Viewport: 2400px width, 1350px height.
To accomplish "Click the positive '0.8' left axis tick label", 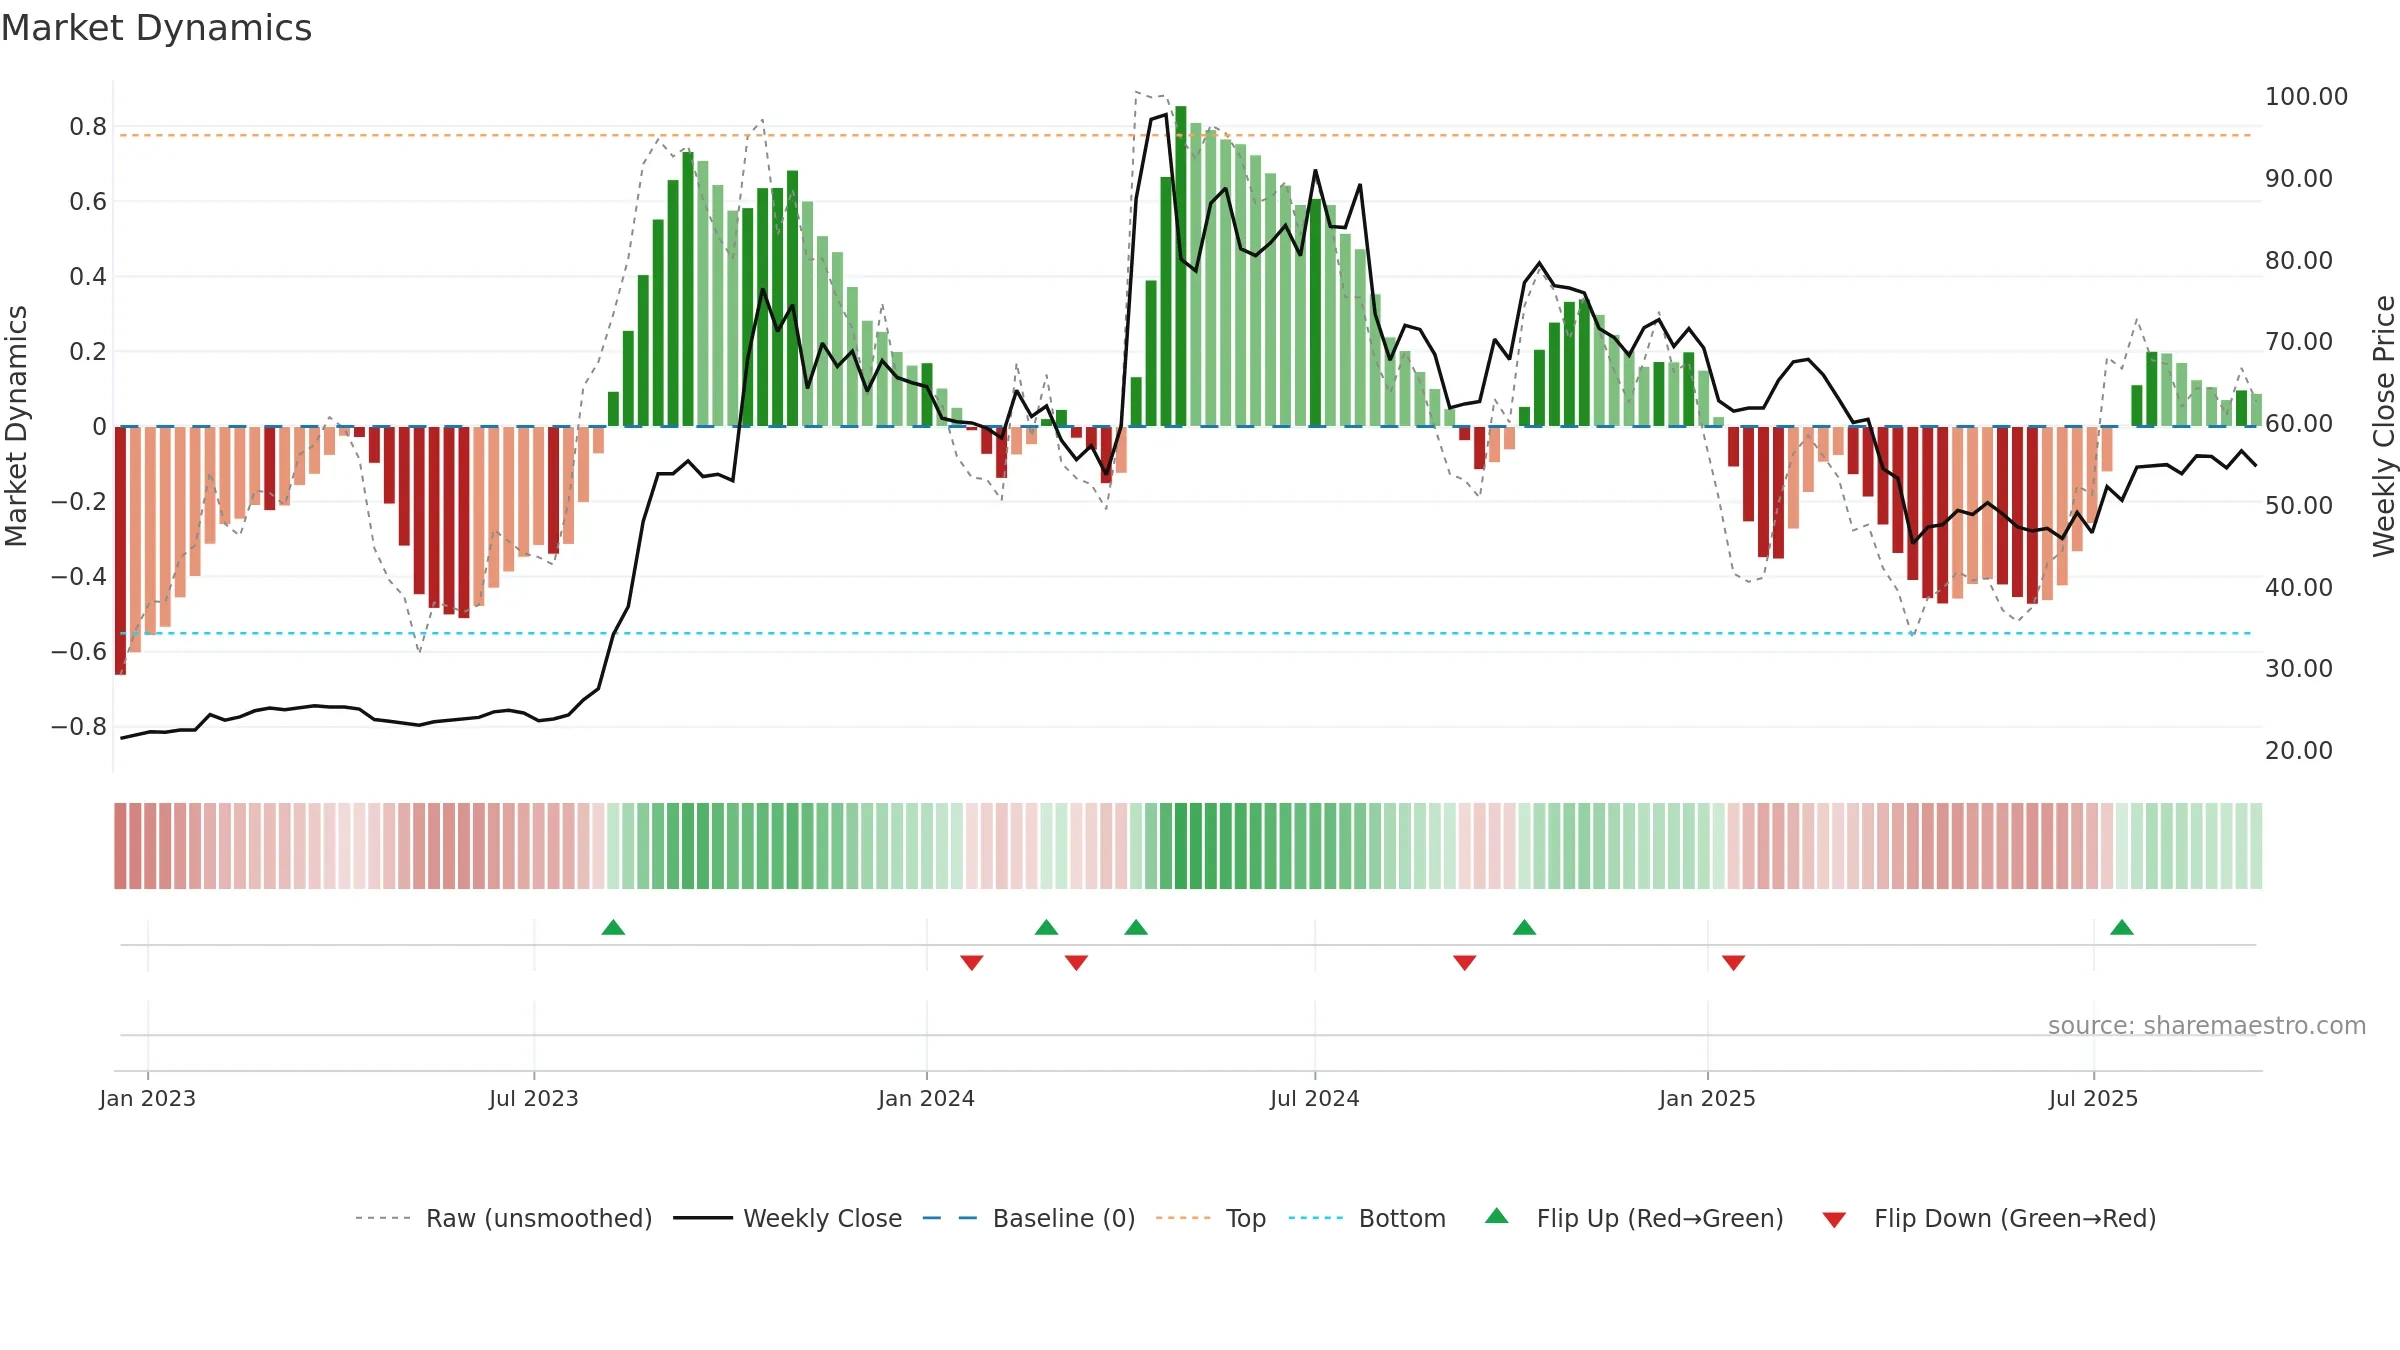I will pos(88,127).
